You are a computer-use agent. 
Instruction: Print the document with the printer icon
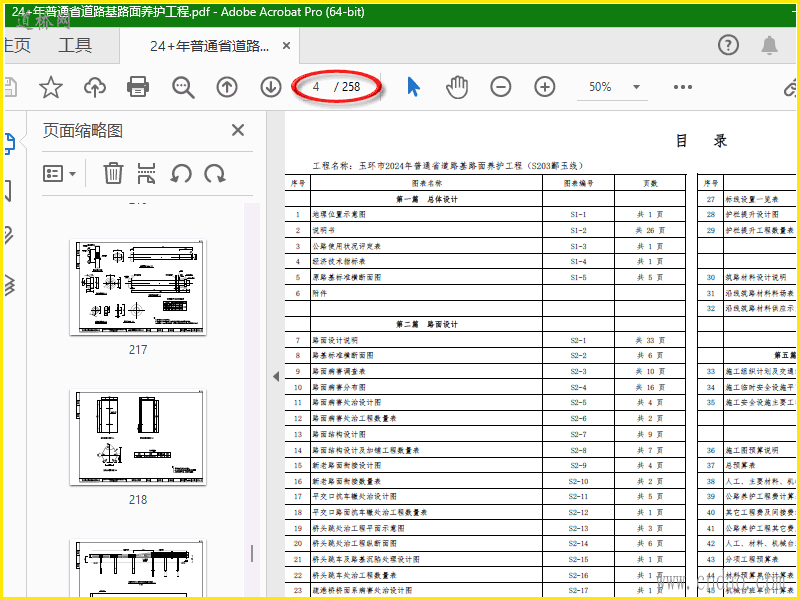(138, 87)
